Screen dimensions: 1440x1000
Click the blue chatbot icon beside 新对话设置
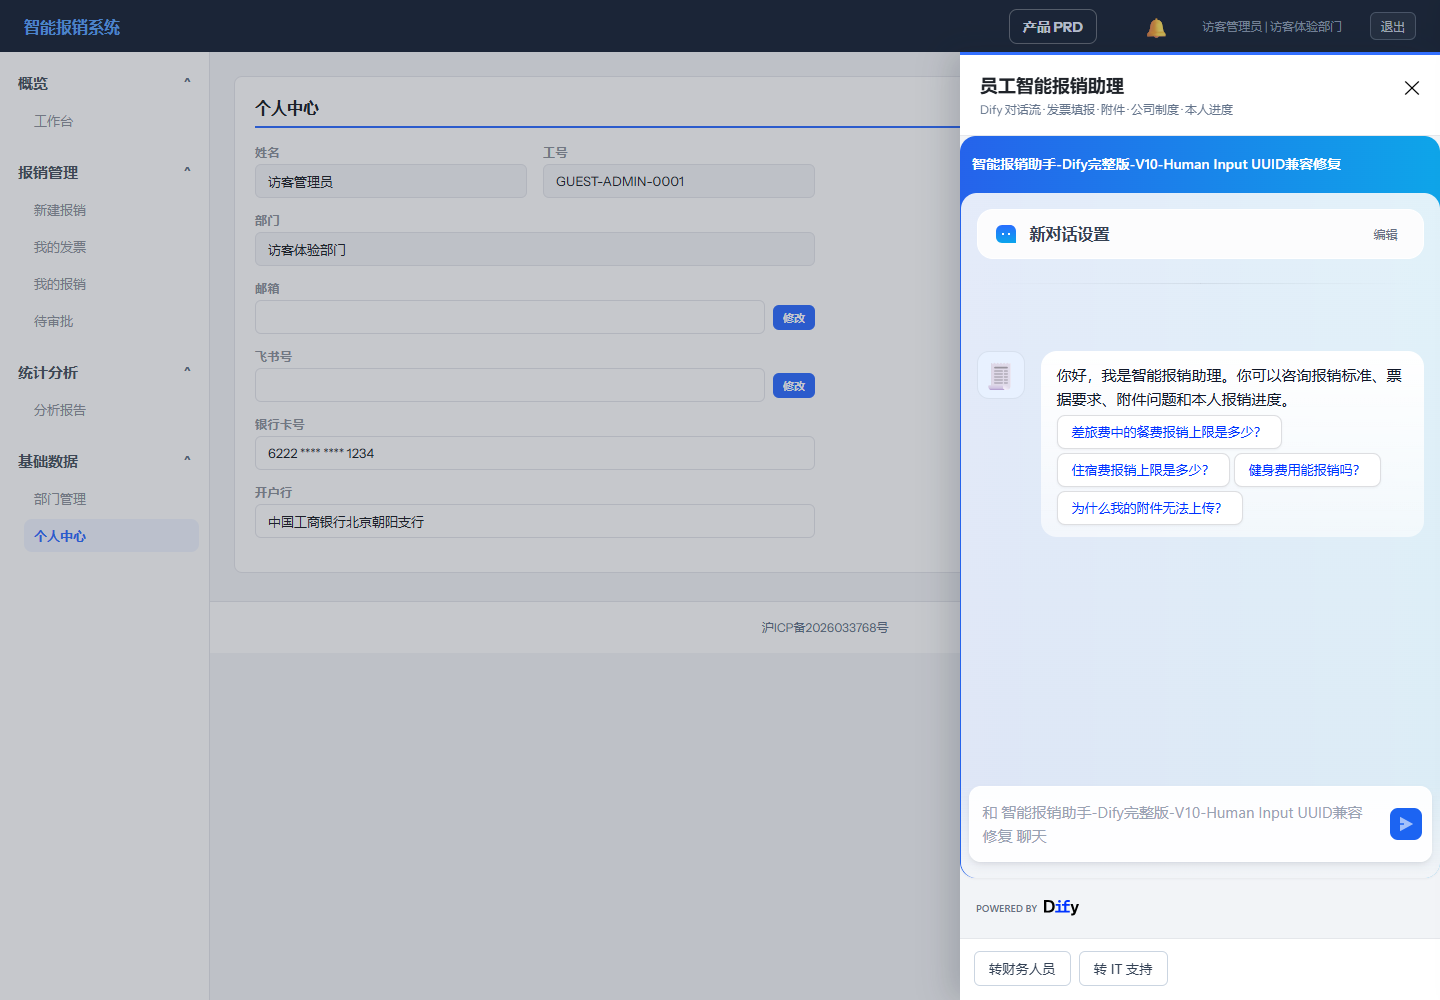[x=1006, y=234]
